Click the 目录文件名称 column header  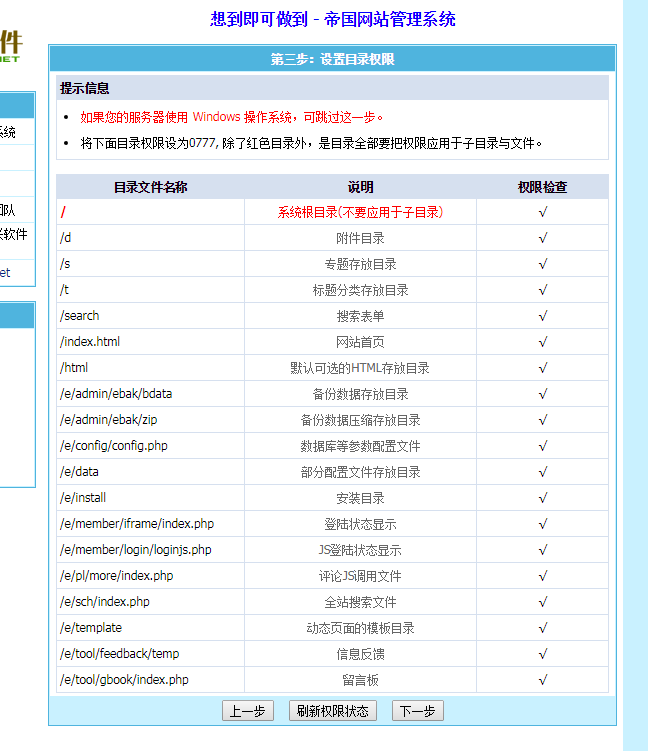click(x=150, y=187)
